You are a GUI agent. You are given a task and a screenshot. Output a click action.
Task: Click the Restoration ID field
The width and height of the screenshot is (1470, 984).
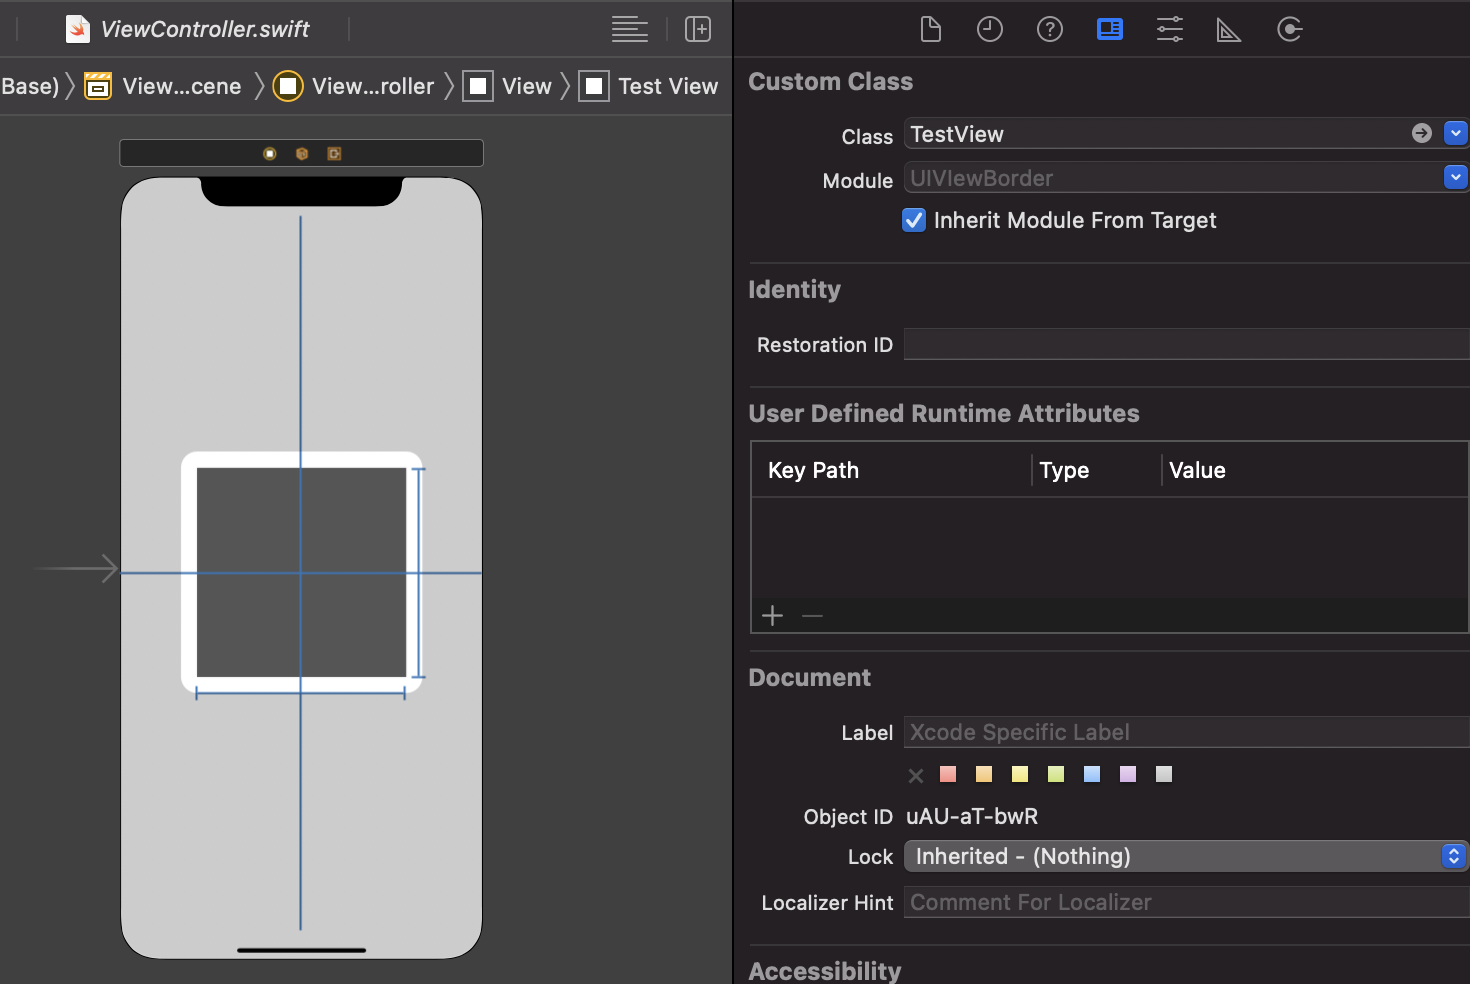coord(1186,344)
